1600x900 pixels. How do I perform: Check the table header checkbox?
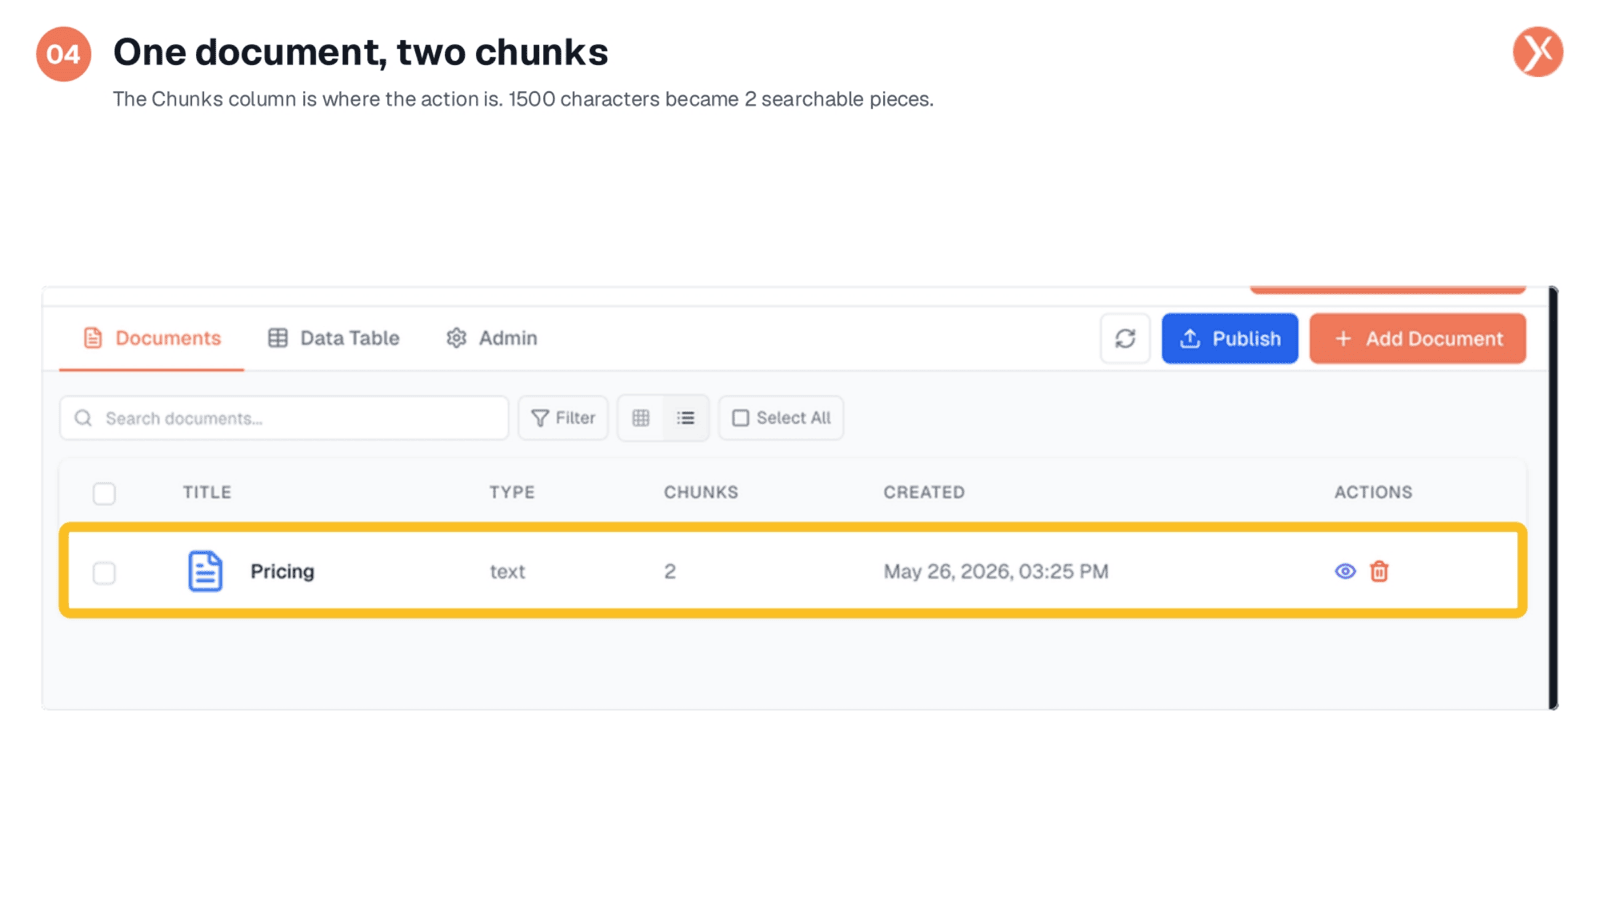pyautogui.click(x=104, y=493)
